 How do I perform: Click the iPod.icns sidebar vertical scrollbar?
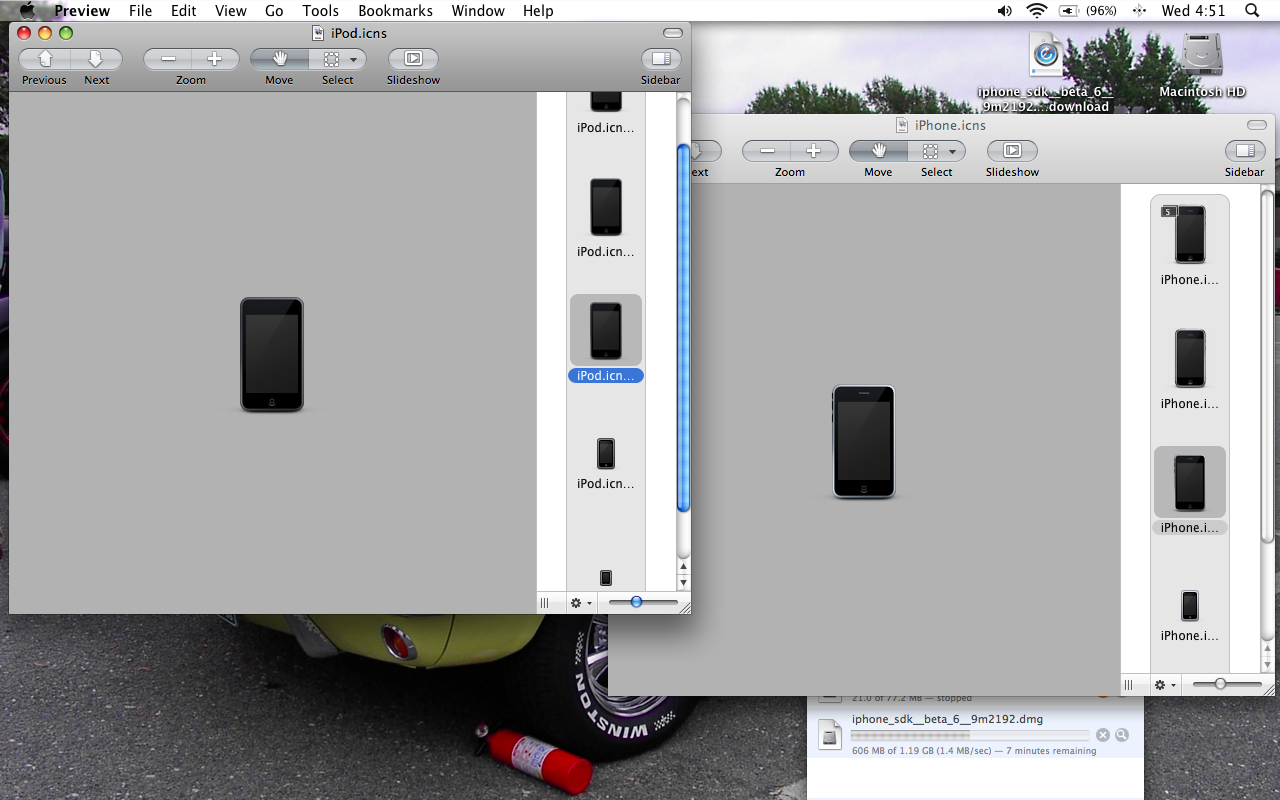[x=684, y=327]
